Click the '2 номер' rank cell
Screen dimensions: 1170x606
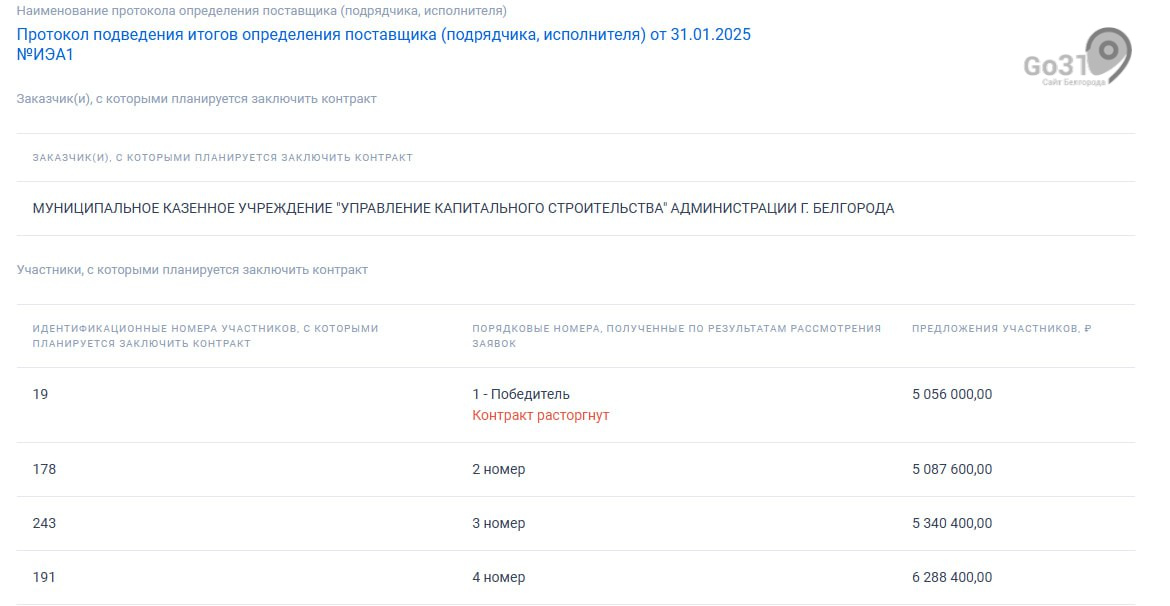(x=498, y=469)
